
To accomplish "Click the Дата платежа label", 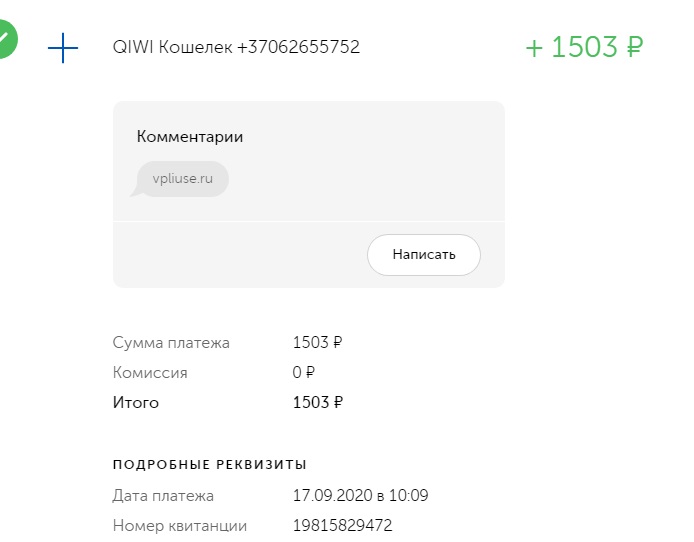I will pyautogui.click(x=163, y=496).
